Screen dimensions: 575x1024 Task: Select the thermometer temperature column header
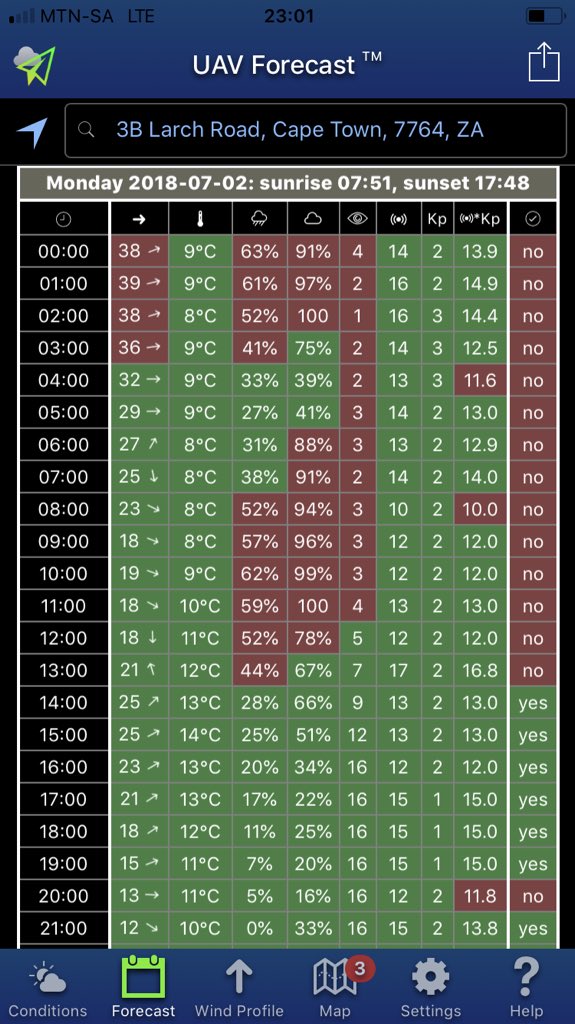[x=200, y=219]
